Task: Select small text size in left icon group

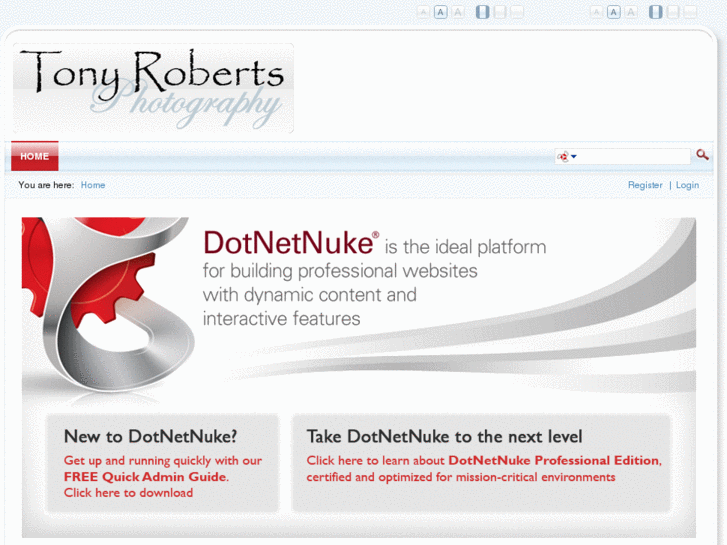Action: pos(423,12)
